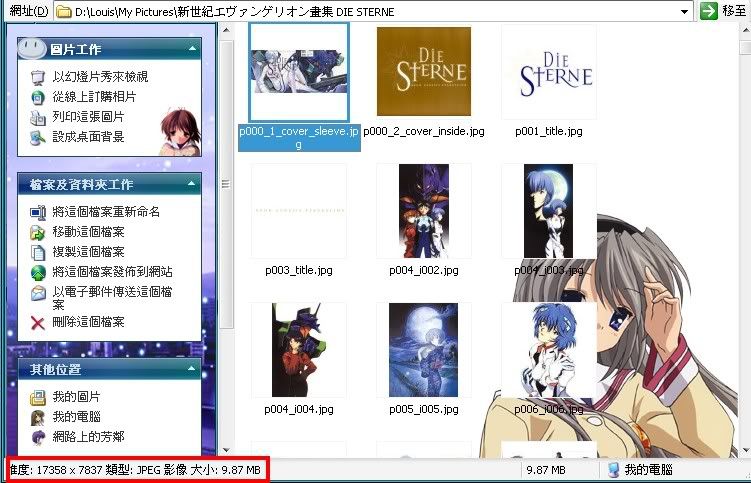This screenshot has height=483, width=751.
Task: Open 我的電腦 link in Other Places
Action: point(76,417)
